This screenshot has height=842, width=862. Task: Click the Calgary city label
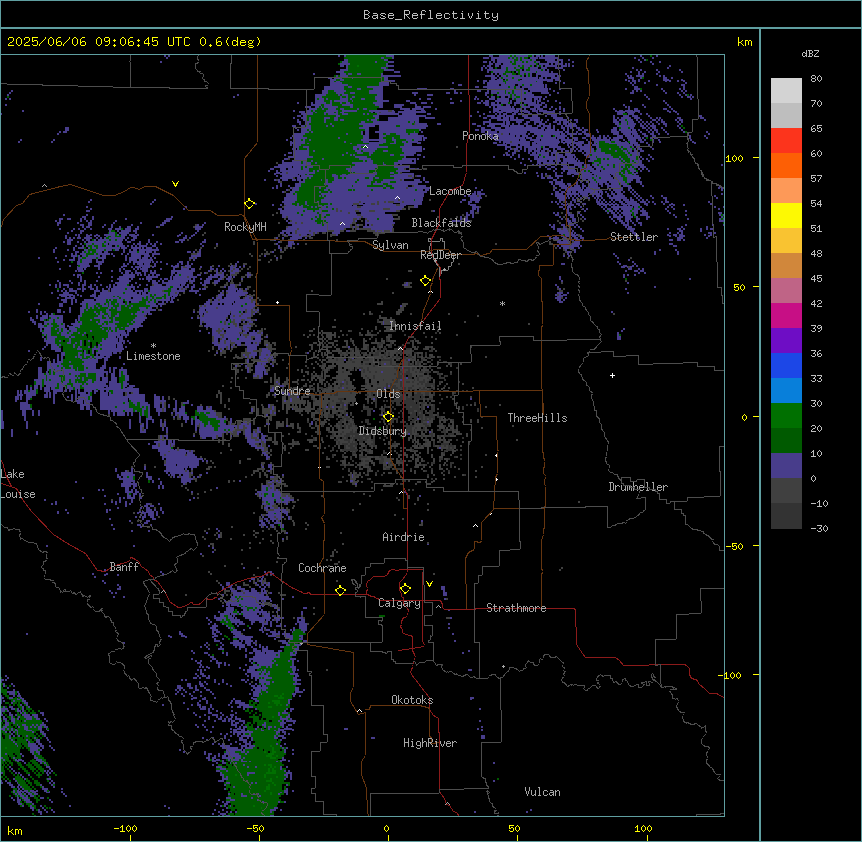coord(399,603)
